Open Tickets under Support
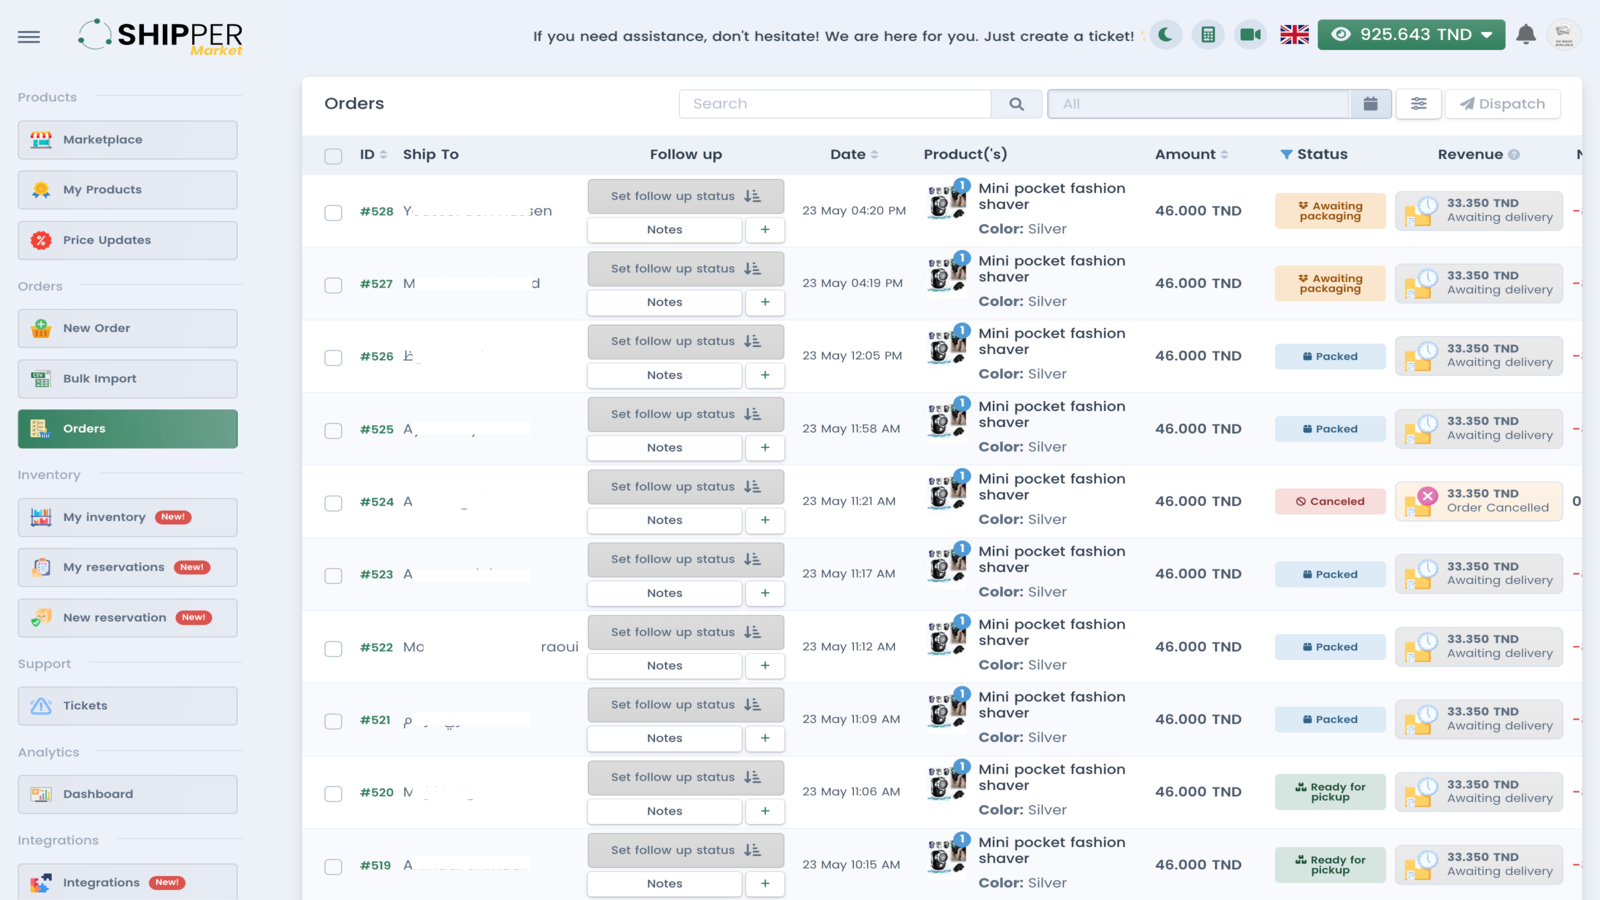This screenshot has height=900, width=1600. [128, 706]
